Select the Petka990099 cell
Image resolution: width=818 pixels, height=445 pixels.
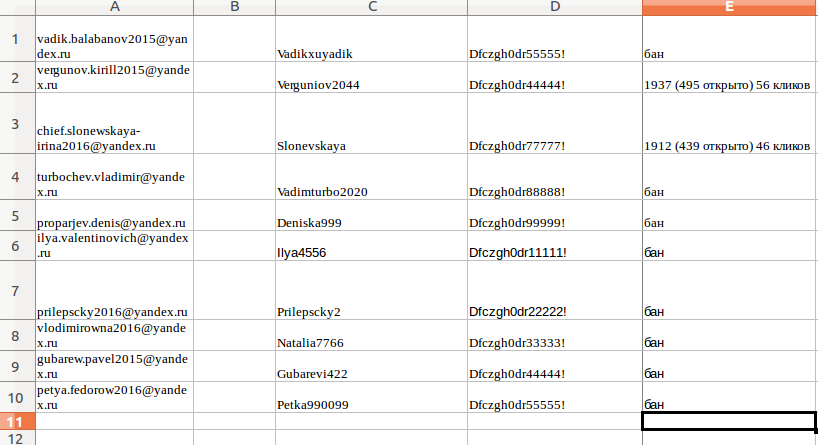click(x=371, y=398)
